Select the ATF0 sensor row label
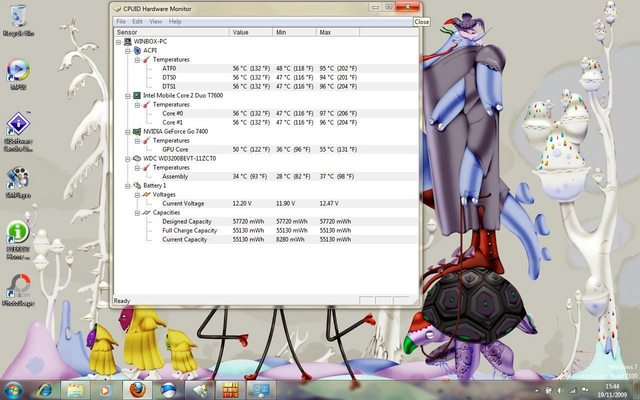Image resolution: width=640 pixels, height=400 pixels. point(169,69)
